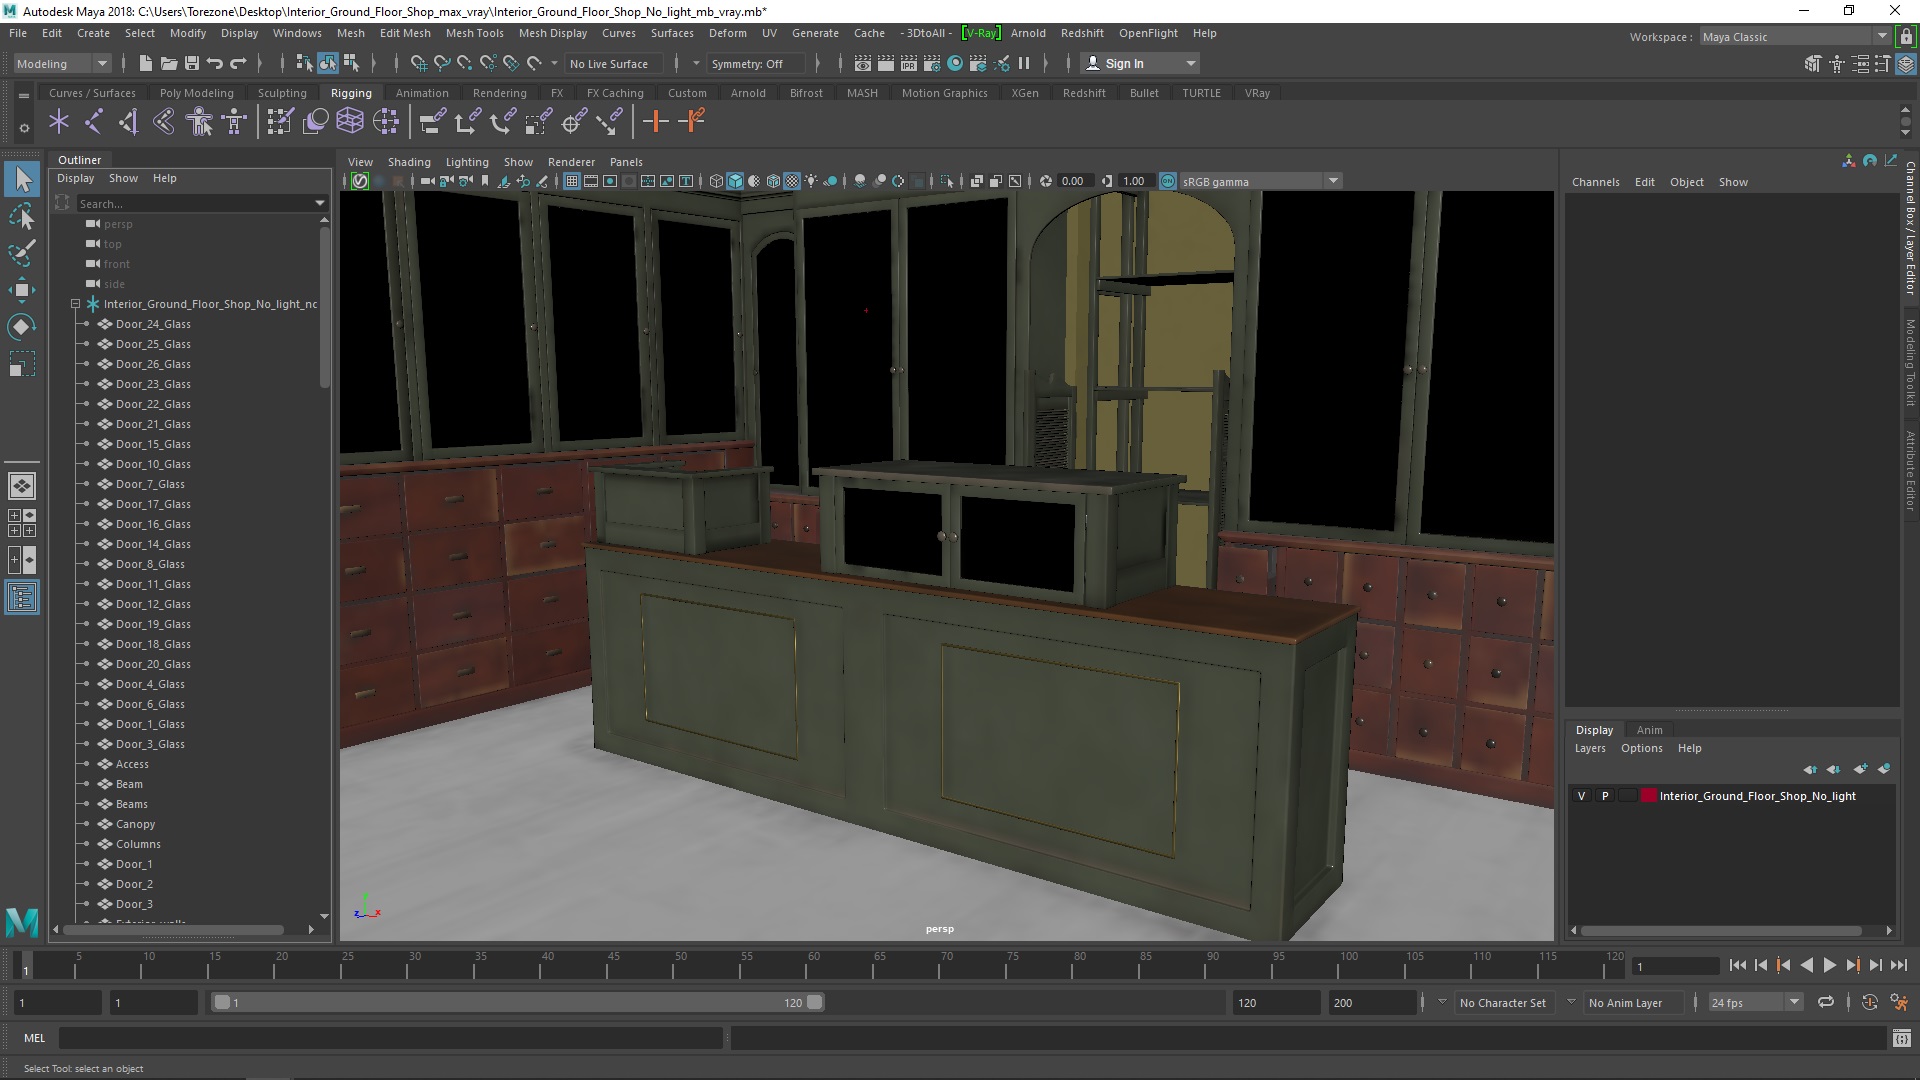Click the Open Scene folder icon

[x=169, y=63]
